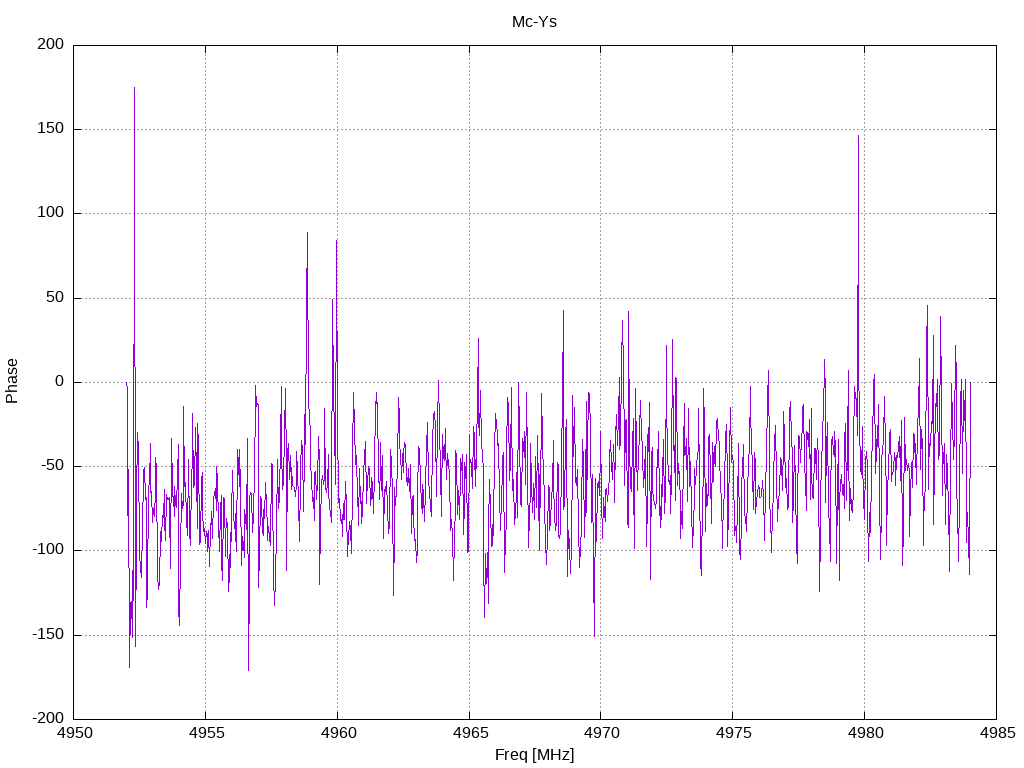
Task: Click the 150 y-axis tick label
Action: click(51, 129)
